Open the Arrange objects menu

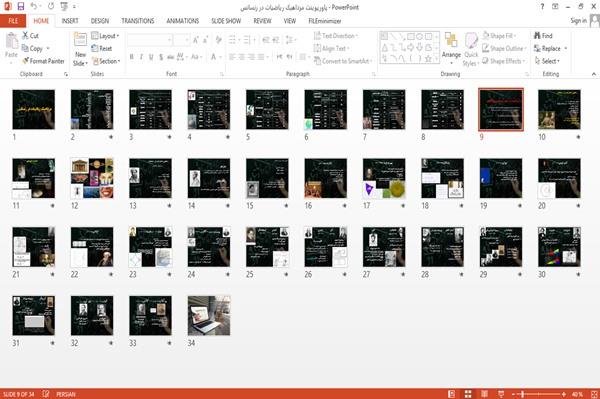tap(451, 48)
